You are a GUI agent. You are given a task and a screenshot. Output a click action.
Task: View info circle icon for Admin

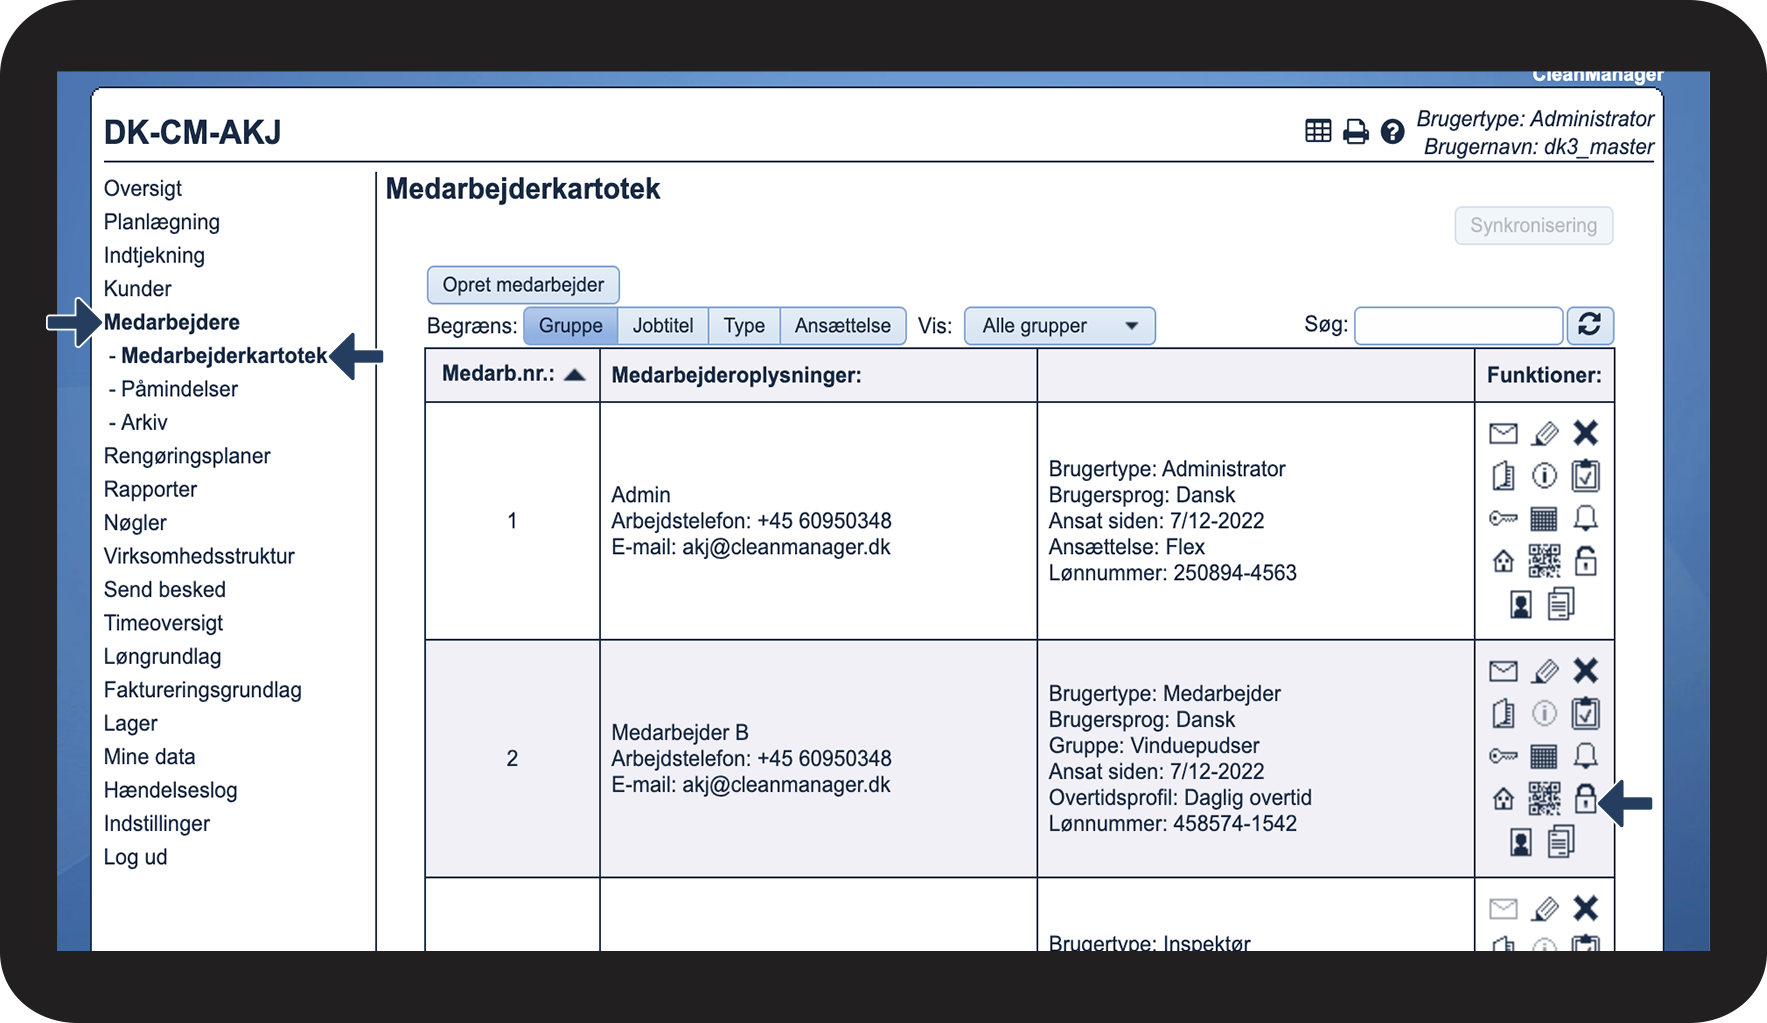click(1545, 476)
